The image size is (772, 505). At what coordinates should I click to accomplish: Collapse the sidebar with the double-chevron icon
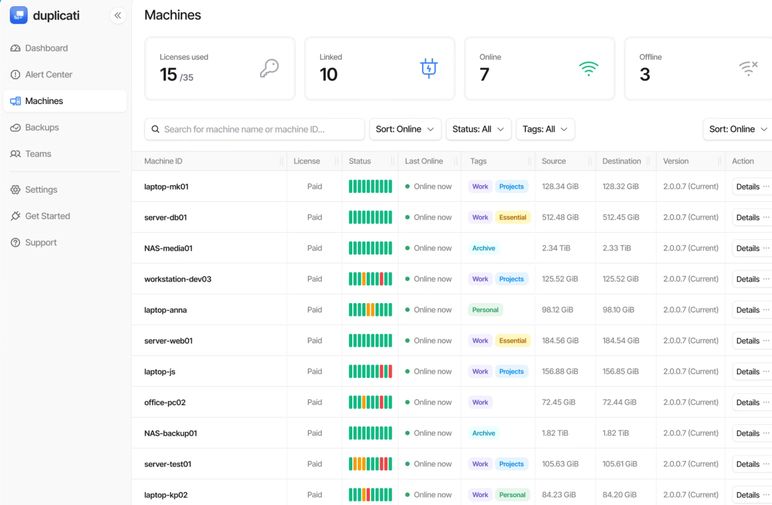coord(118,15)
